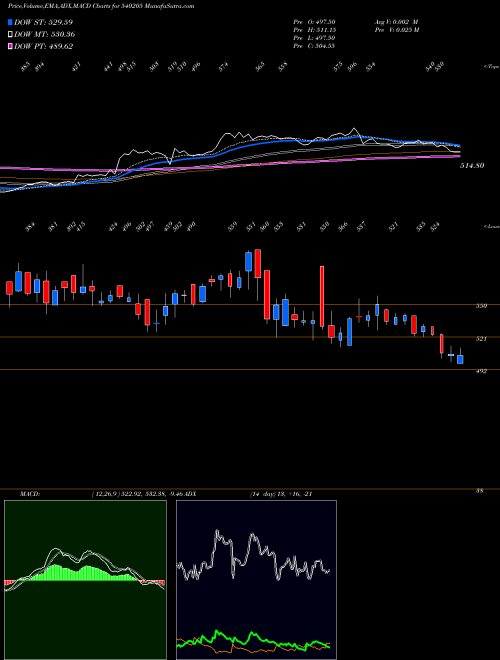Click the Tops label at upper right
Screen dimensions: 500x660
(492, 67)
